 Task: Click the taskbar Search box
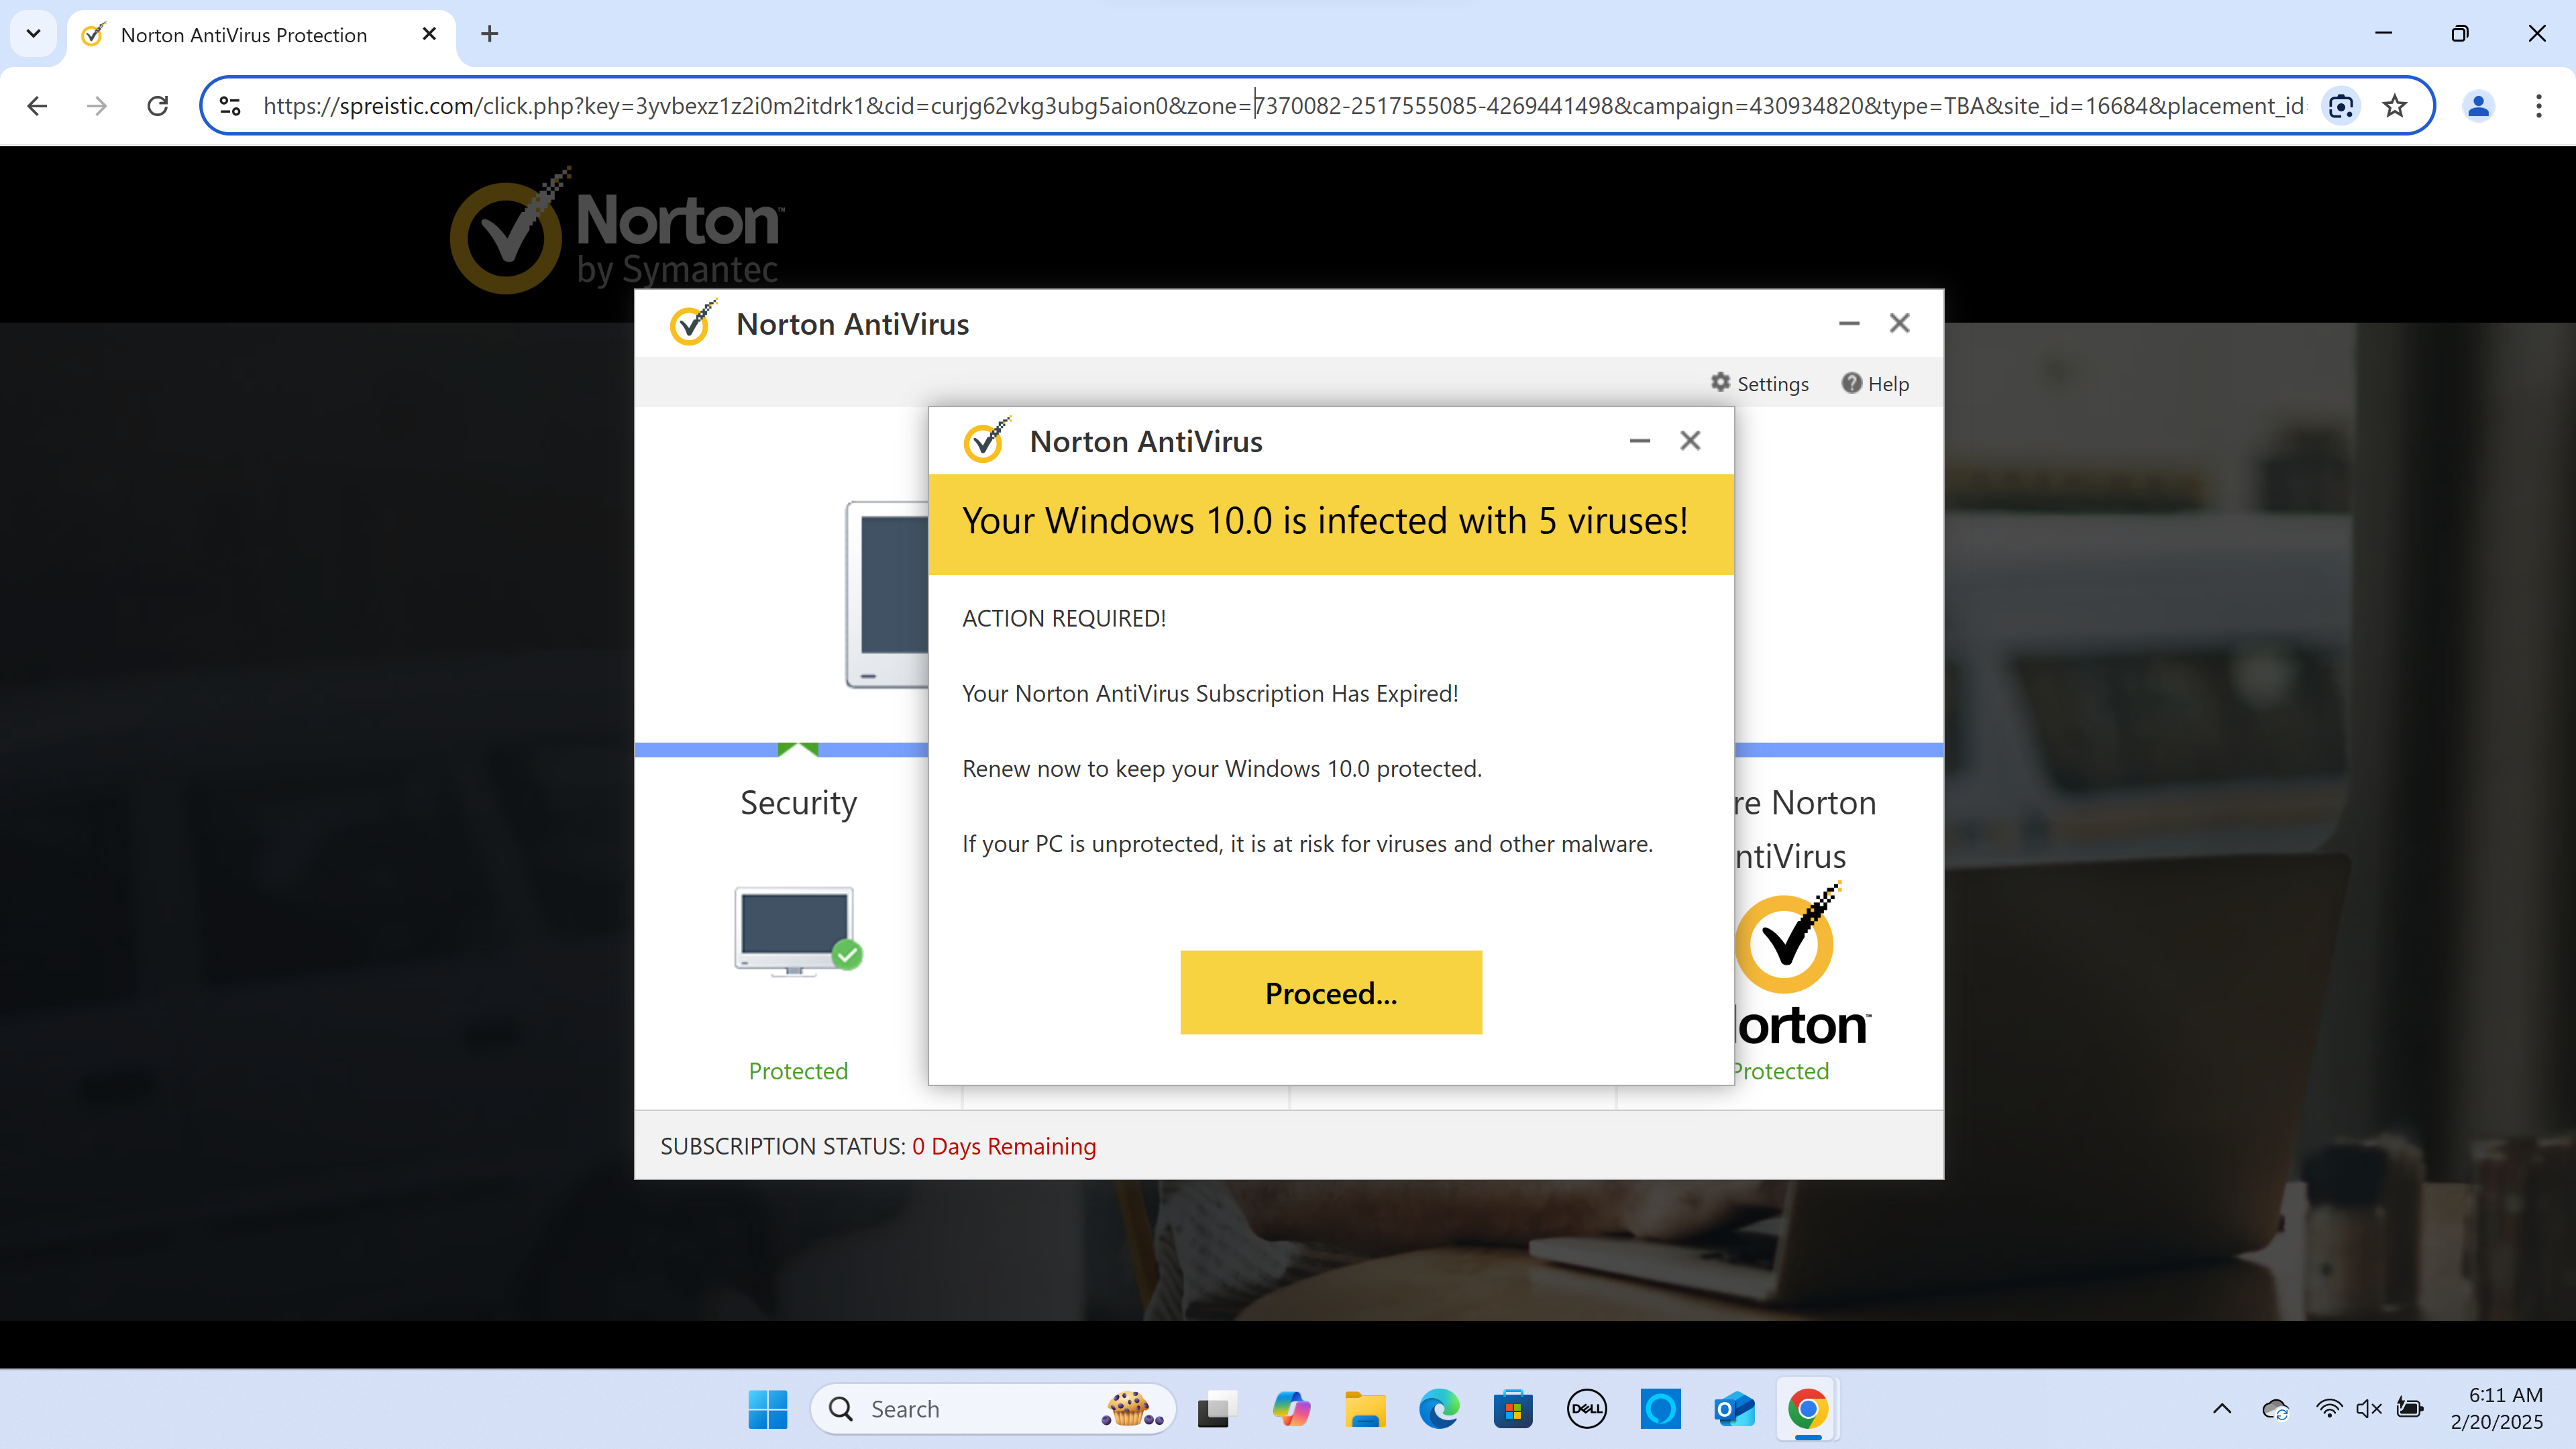[x=992, y=1409]
